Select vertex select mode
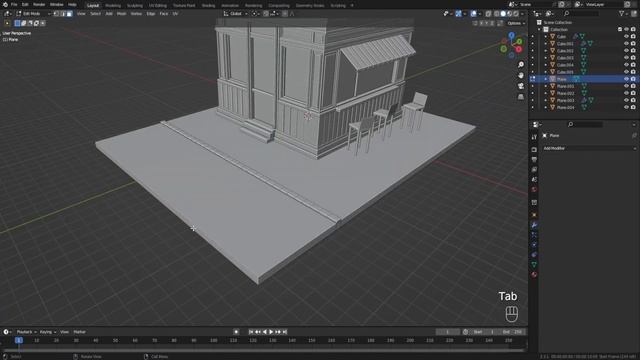 (x=56, y=13)
